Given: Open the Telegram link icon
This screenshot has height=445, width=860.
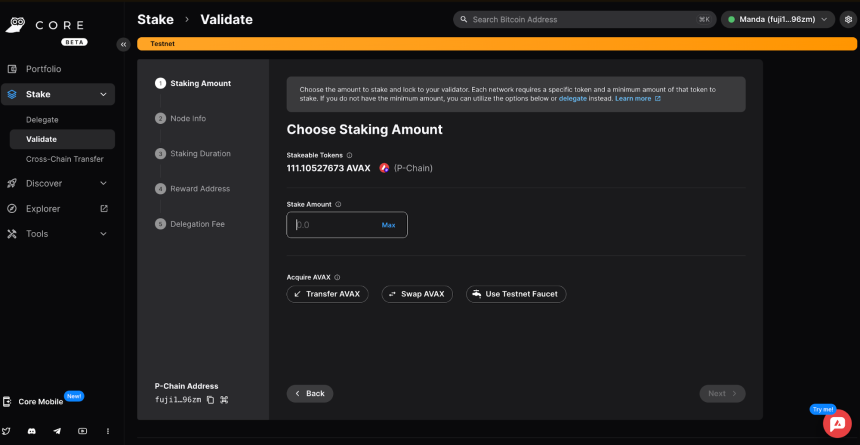Looking at the screenshot, I should pos(57,431).
